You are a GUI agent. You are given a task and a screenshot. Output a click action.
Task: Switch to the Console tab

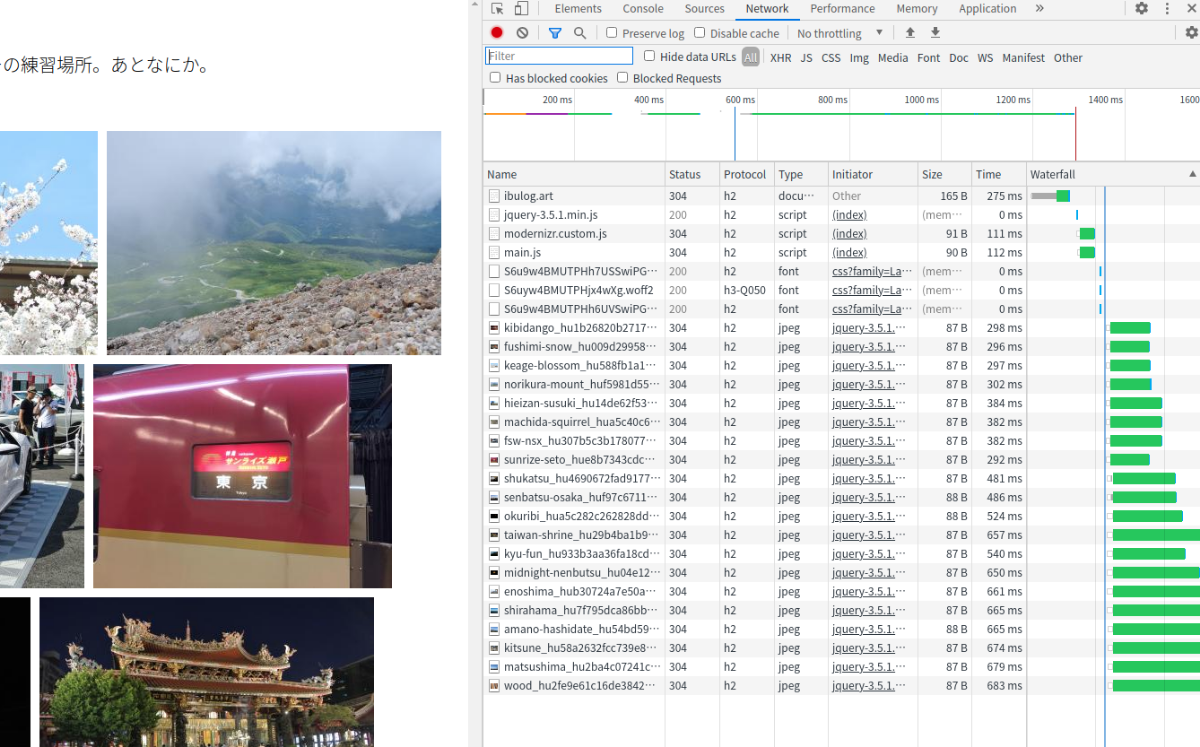pyautogui.click(x=643, y=9)
